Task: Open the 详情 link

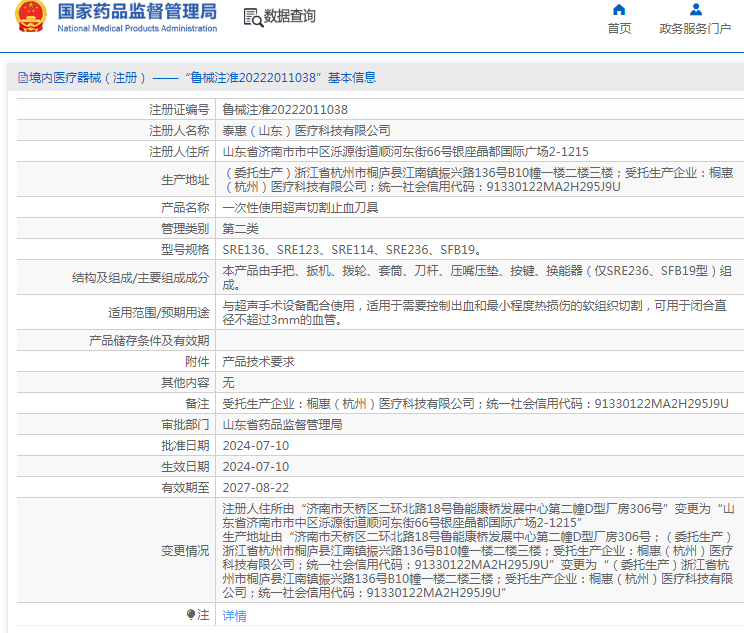Action: 234,615
